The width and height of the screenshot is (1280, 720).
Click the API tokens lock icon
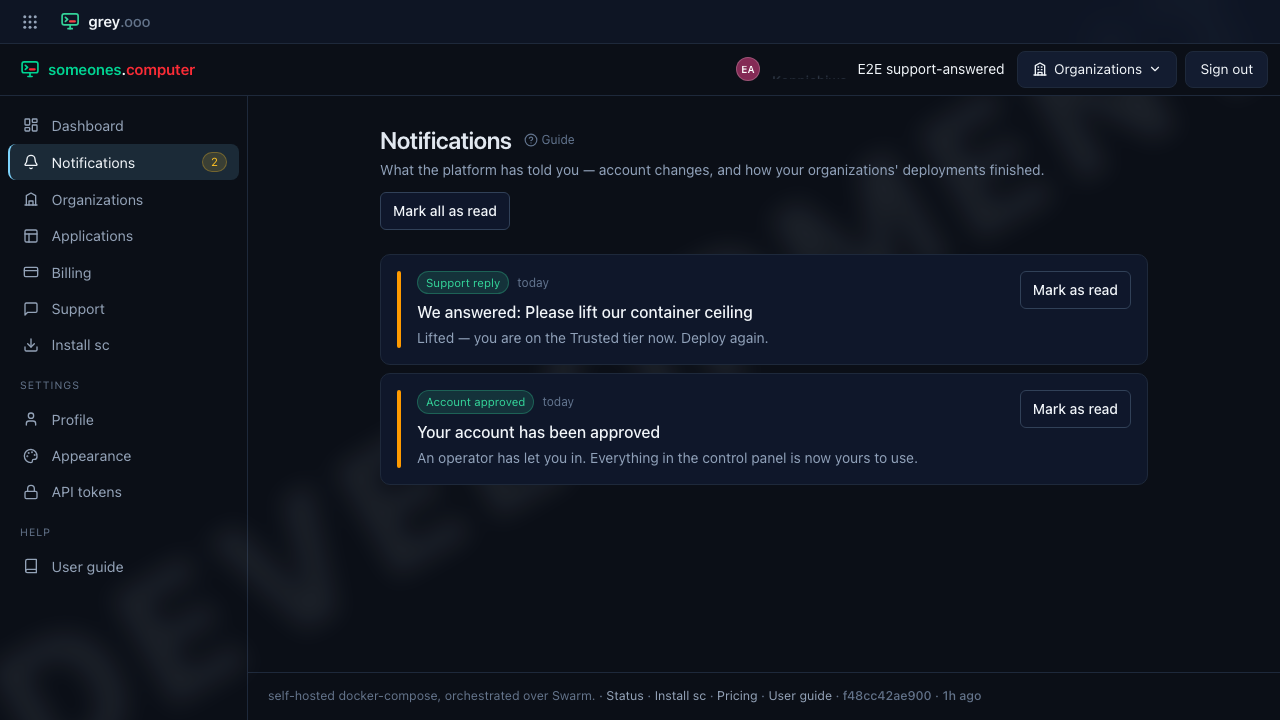click(x=31, y=492)
